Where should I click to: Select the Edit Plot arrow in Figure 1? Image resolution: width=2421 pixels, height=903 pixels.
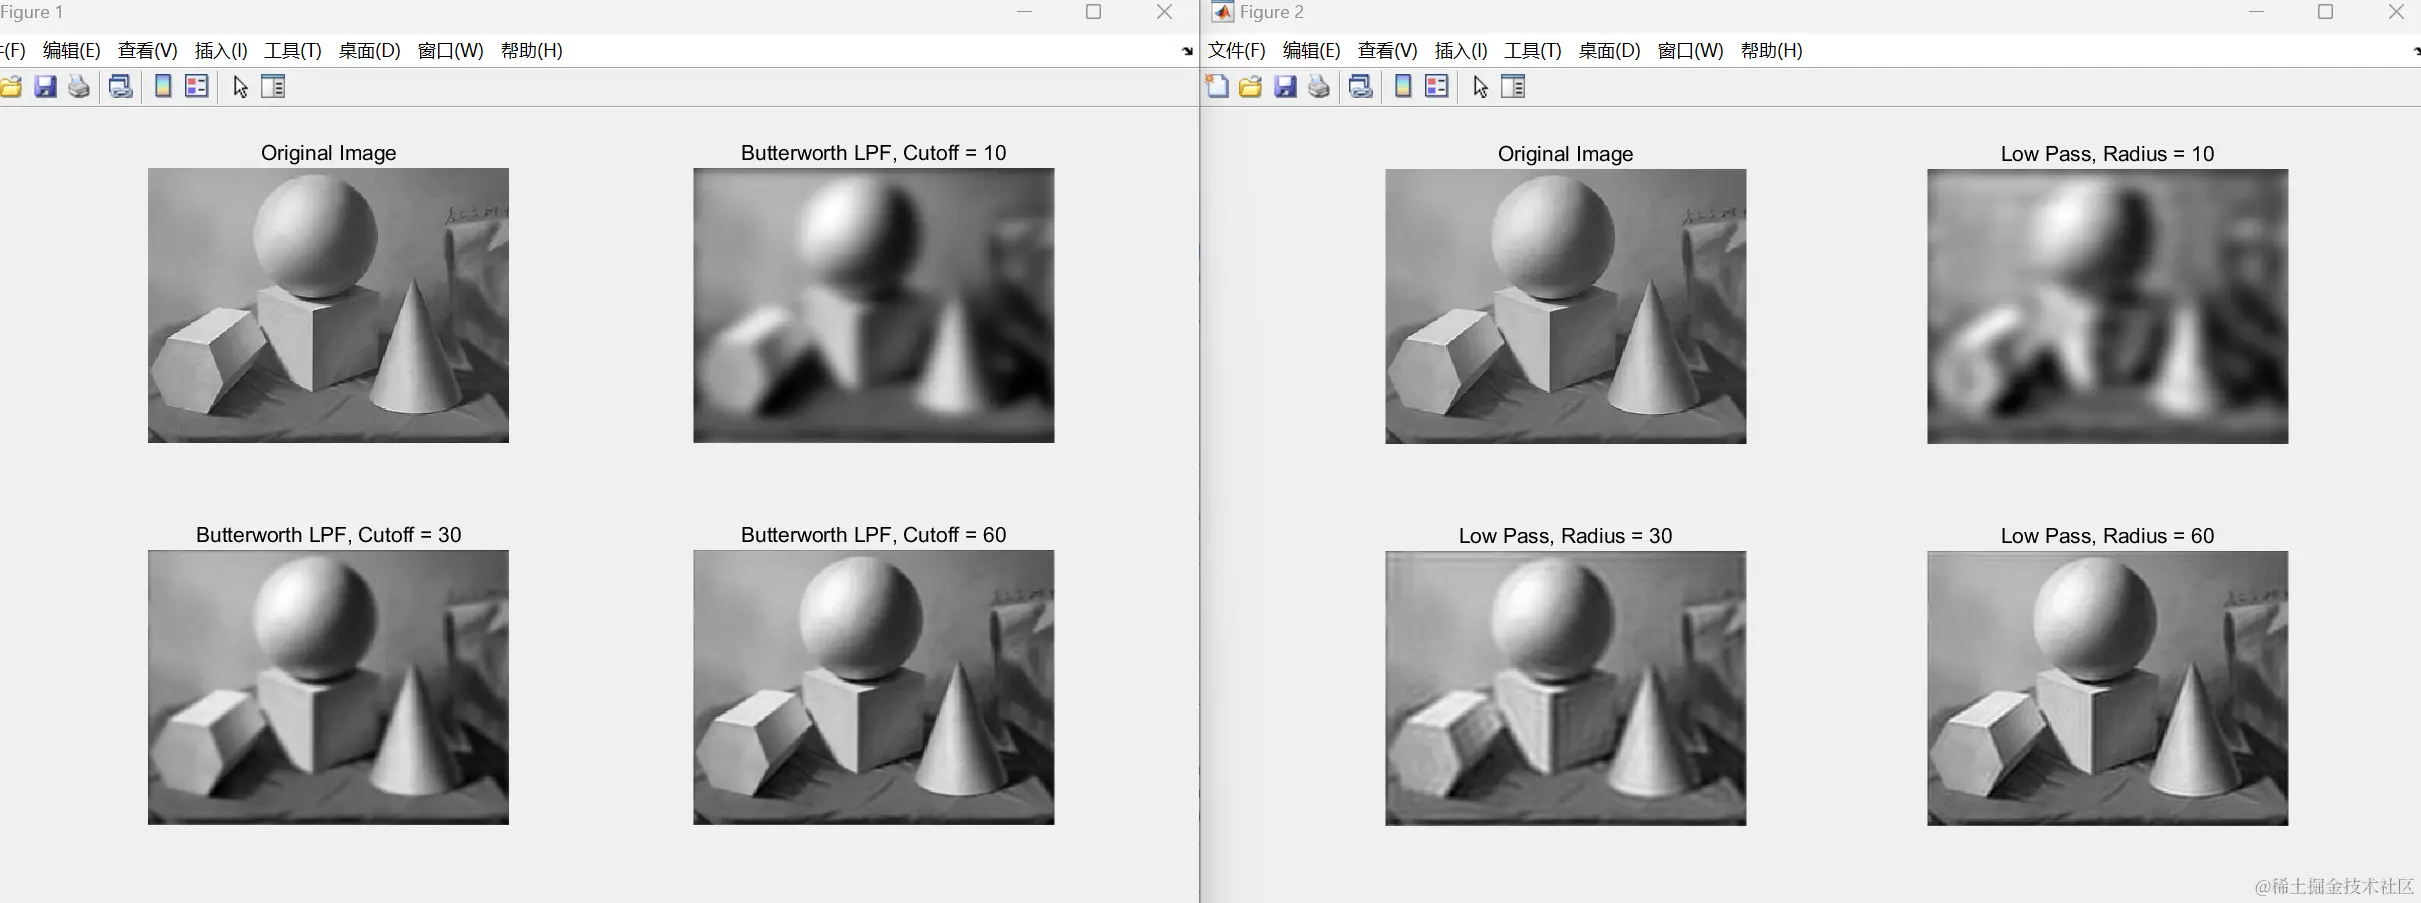pyautogui.click(x=240, y=87)
